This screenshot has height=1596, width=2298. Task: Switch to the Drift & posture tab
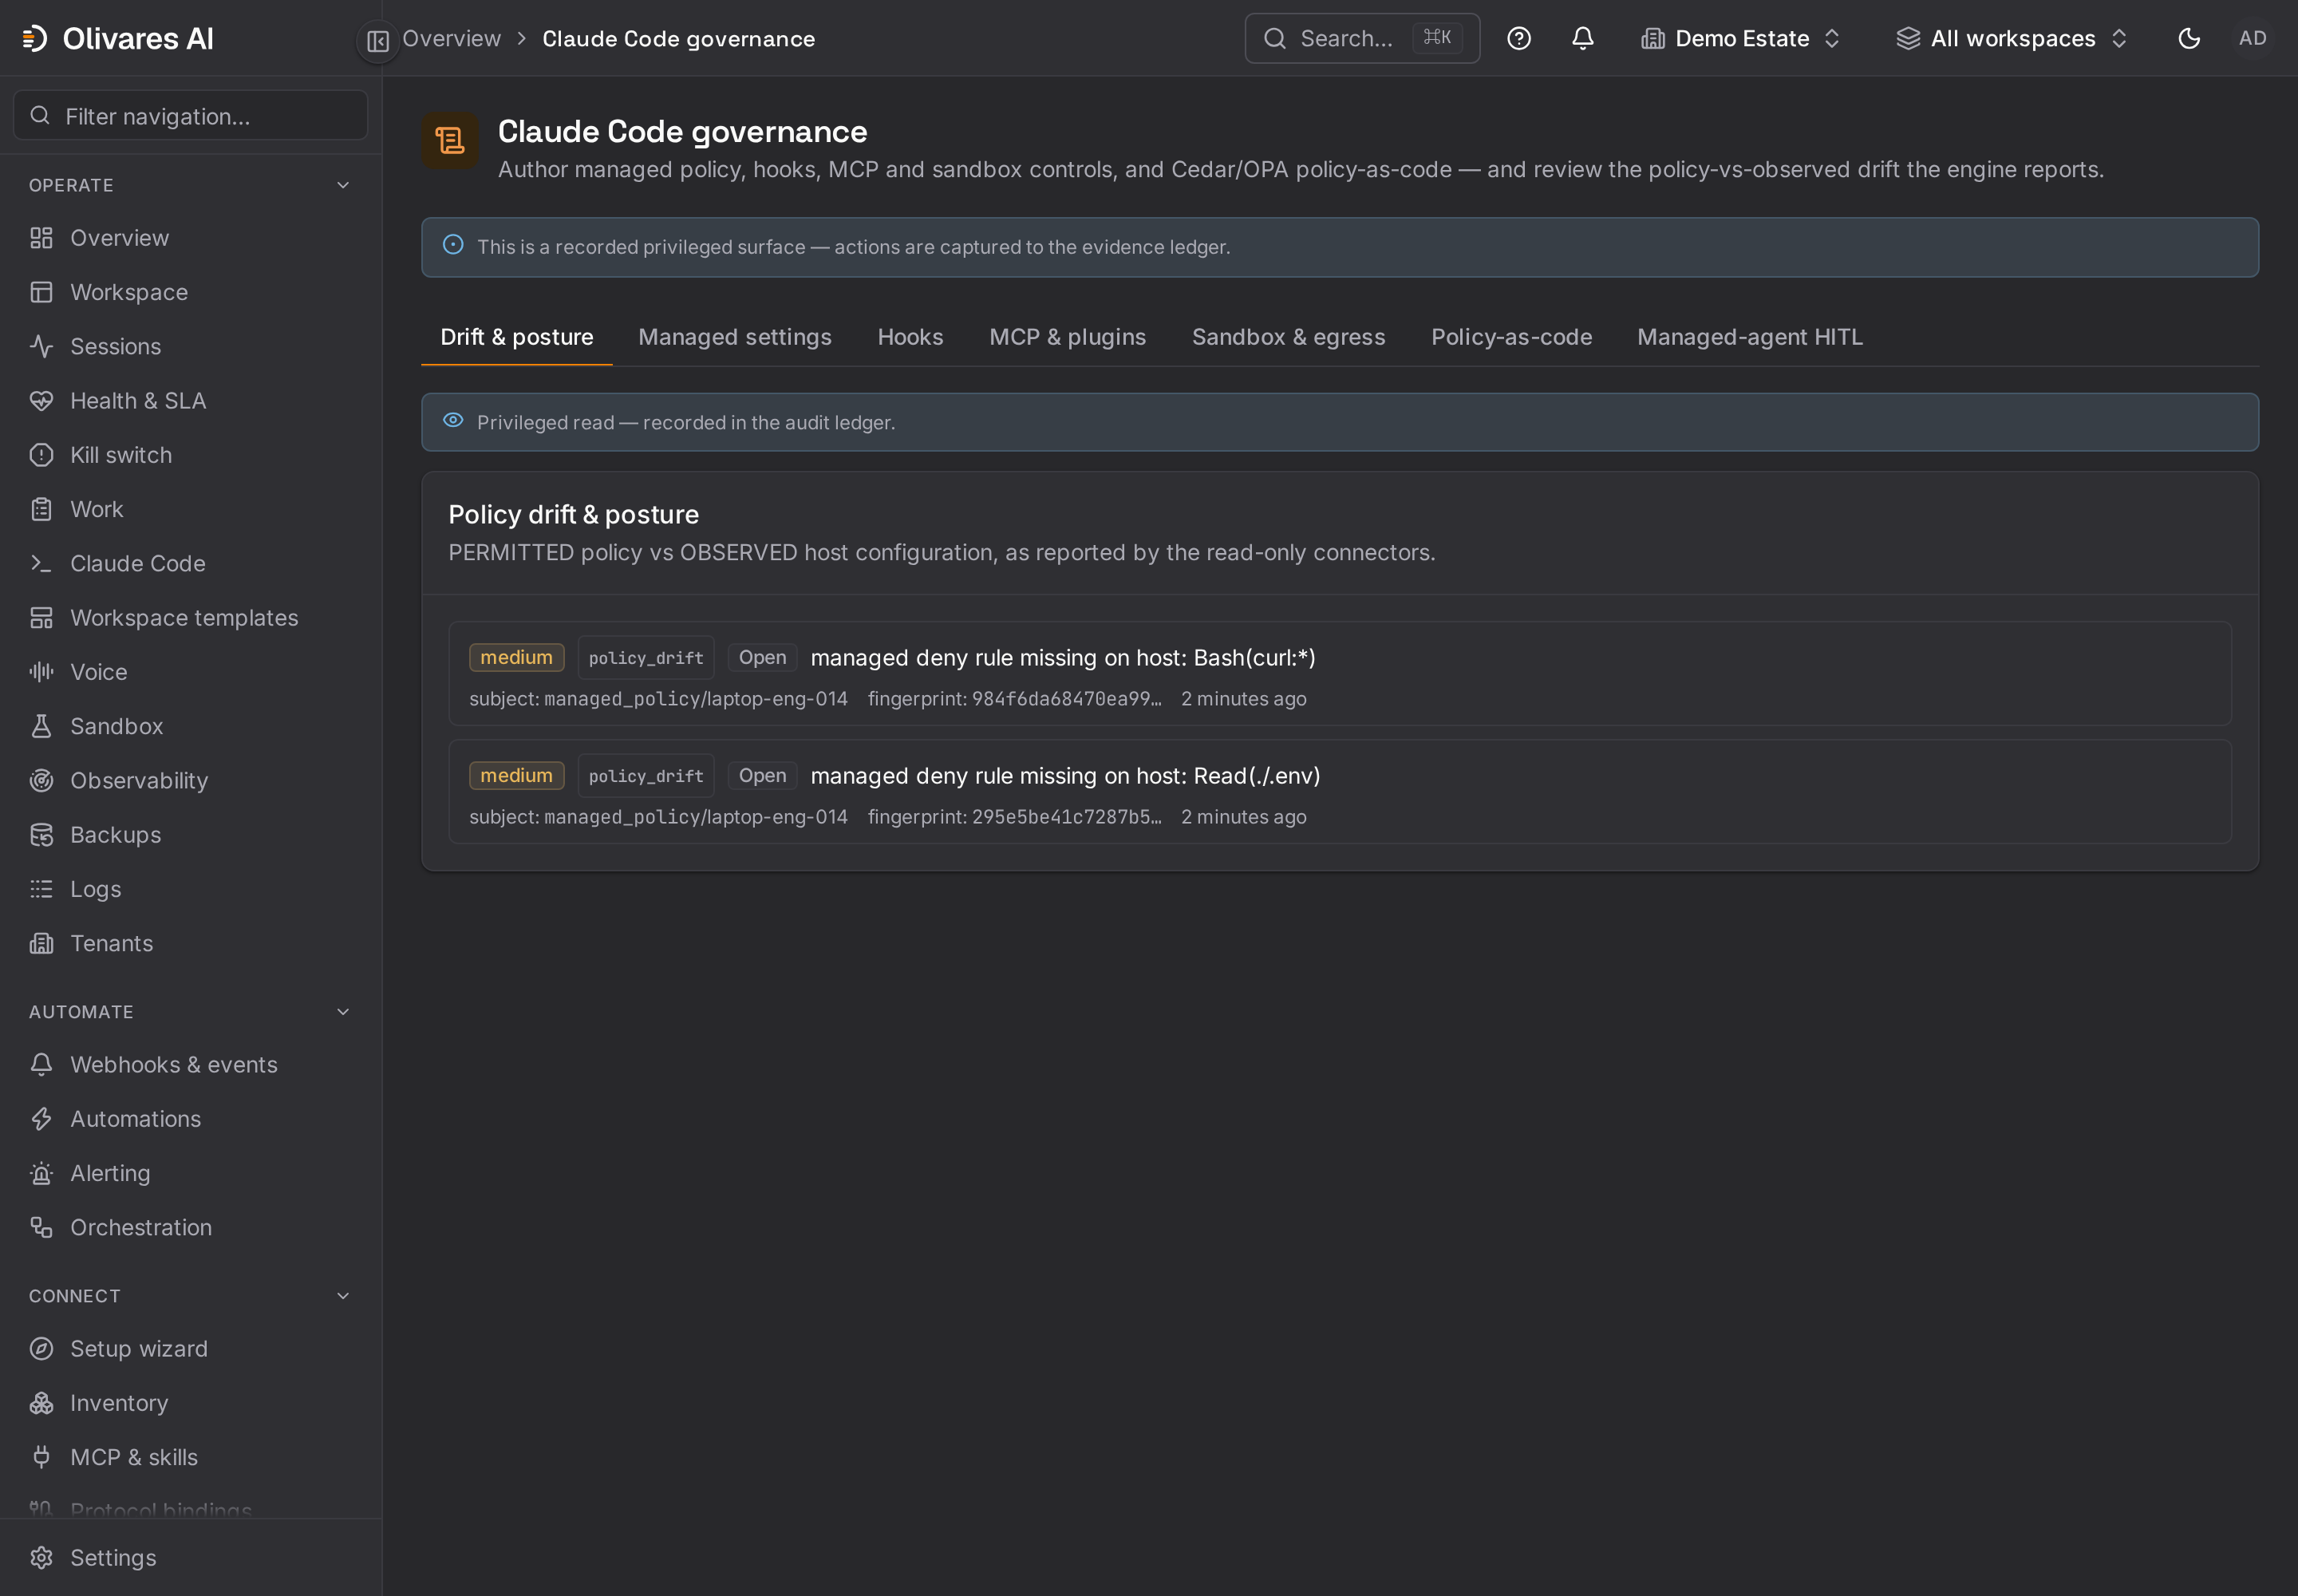[517, 337]
